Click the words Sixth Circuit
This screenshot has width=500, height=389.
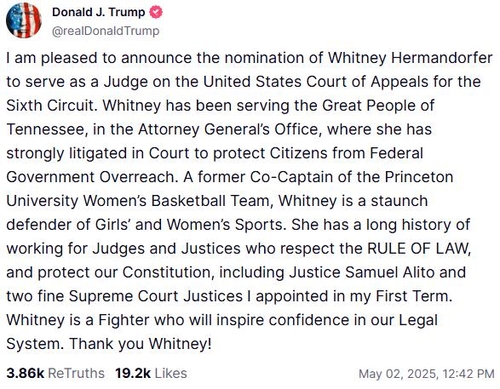[50, 106]
